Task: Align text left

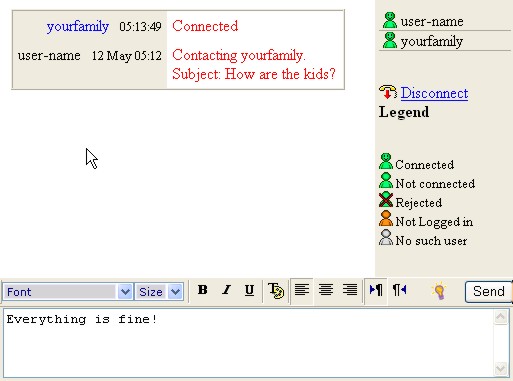Action: [x=302, y=290]
